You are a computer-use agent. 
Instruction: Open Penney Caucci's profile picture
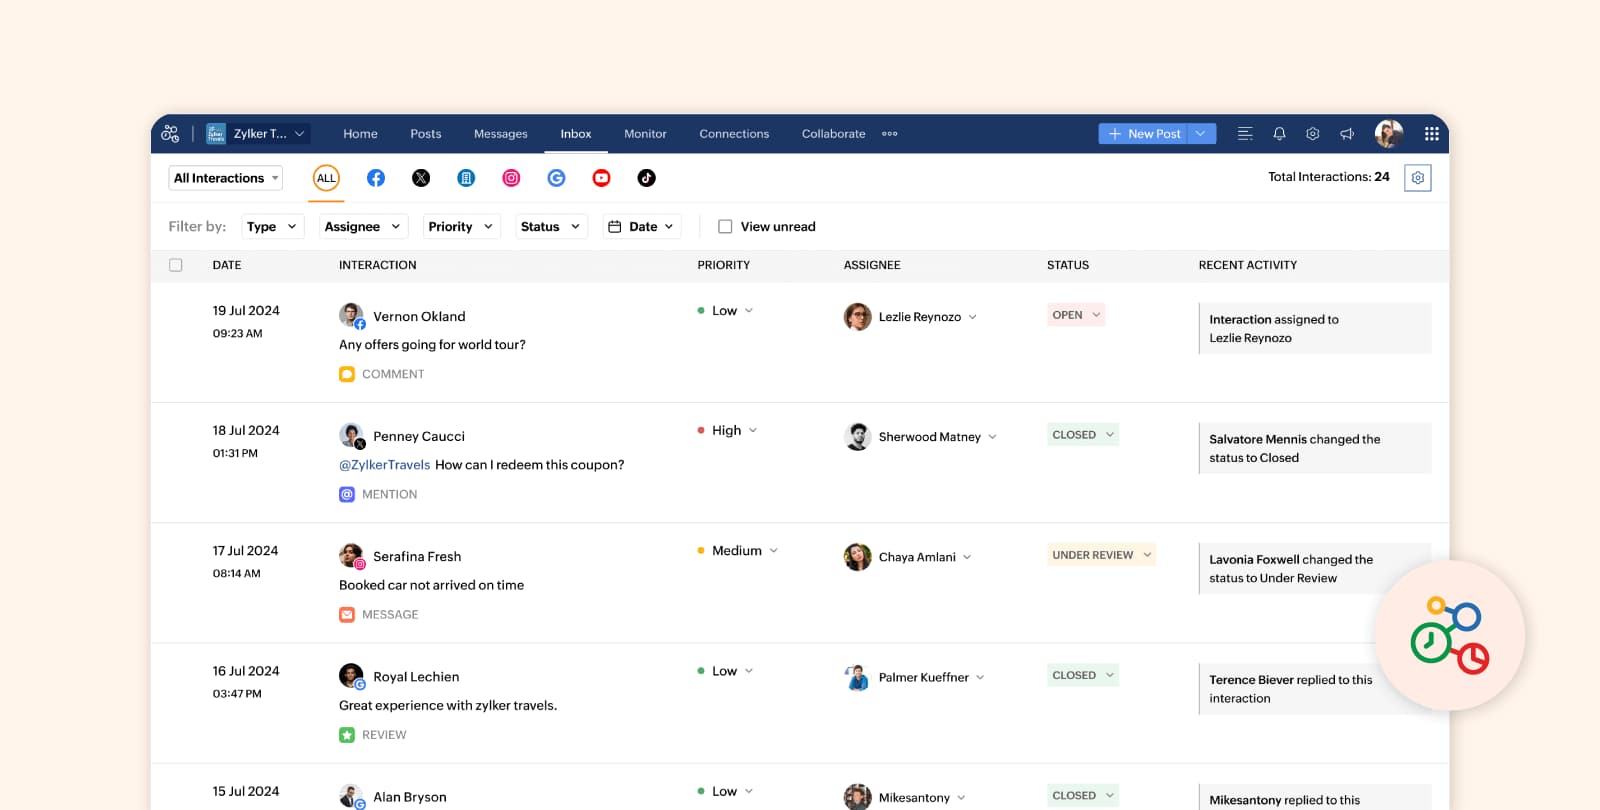point(351,436)
